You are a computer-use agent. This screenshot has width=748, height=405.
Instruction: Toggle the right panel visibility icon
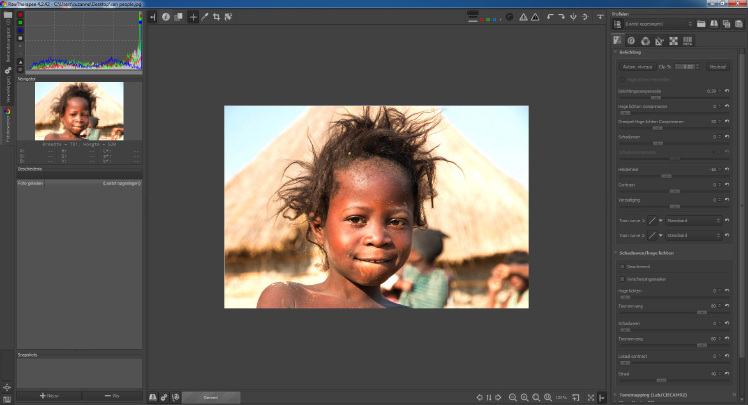(x=602, y=397)
